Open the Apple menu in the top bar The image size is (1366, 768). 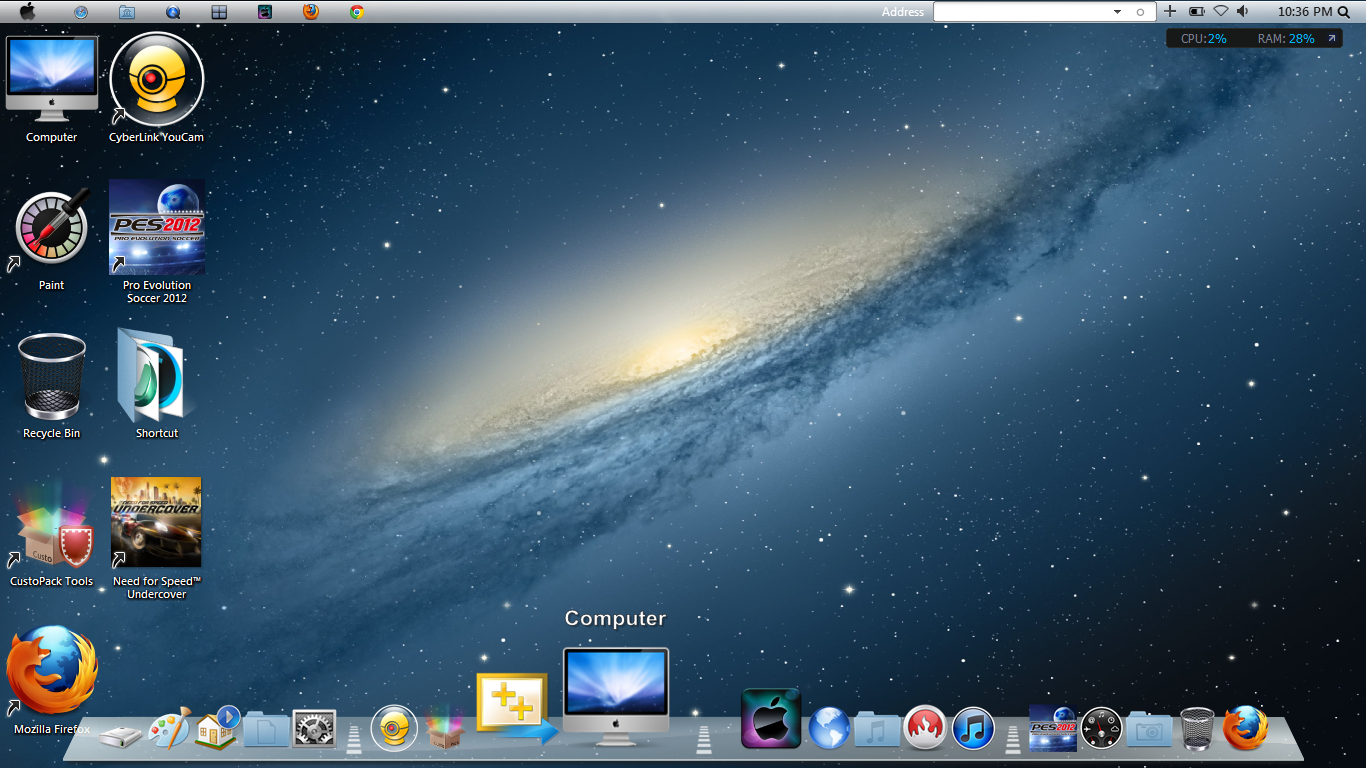[27, 12]
